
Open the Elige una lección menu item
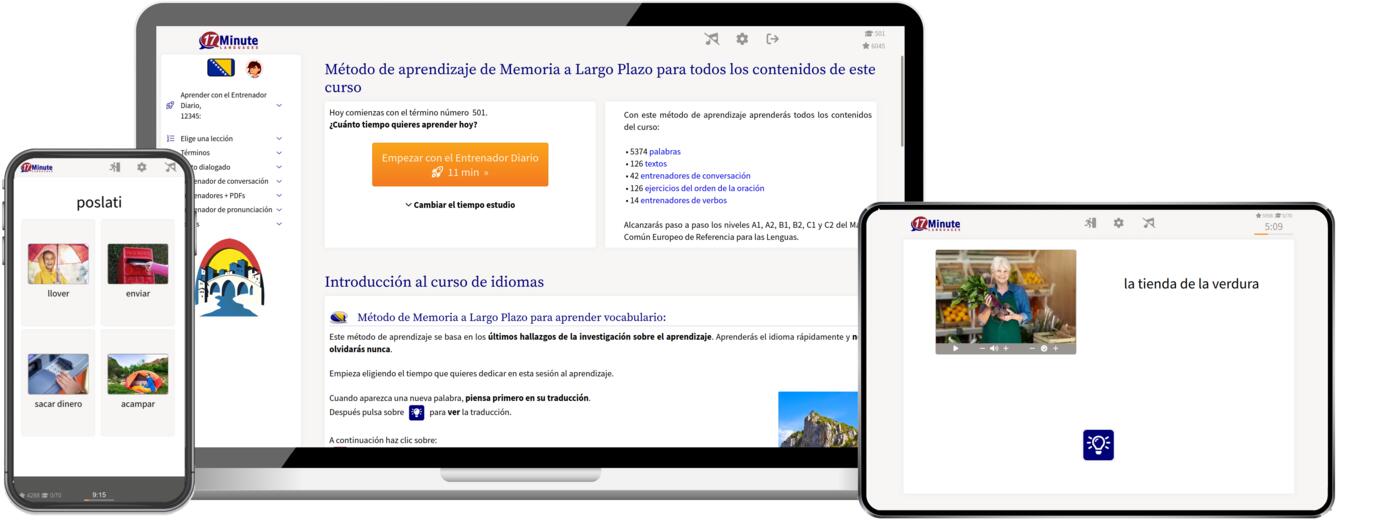[207, 139]
